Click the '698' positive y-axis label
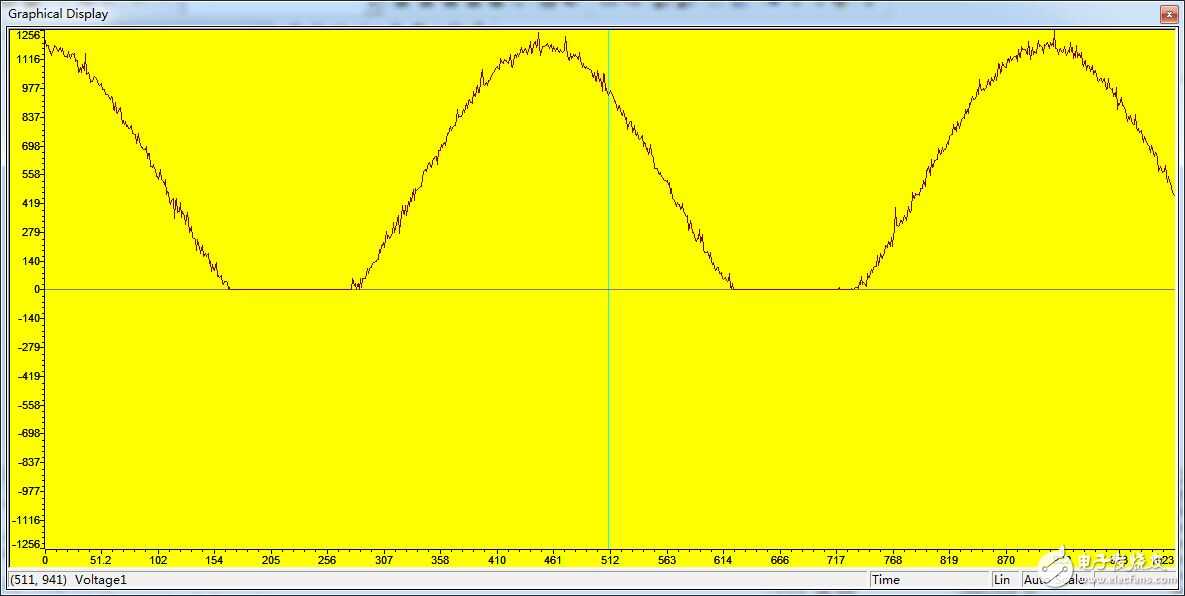Screen dimensions: 1185x596 (32, 146)
